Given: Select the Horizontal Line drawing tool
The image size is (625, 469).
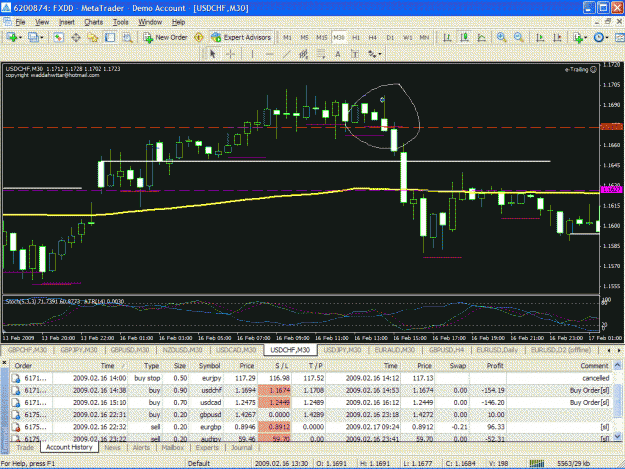Looking at the screenshot, I should [269, 54].
